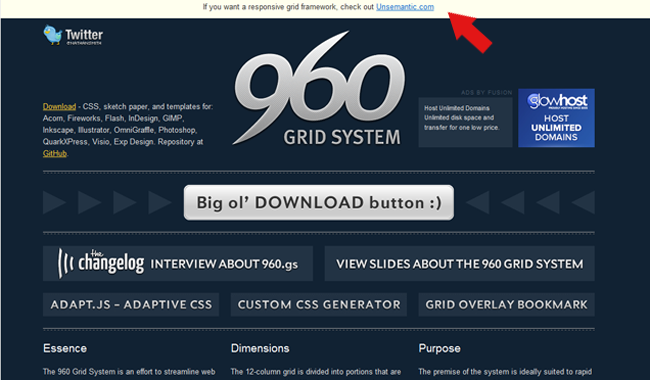Open the GitHub repository link
Screen dimensions: 650x380
(x=55, y=153)
